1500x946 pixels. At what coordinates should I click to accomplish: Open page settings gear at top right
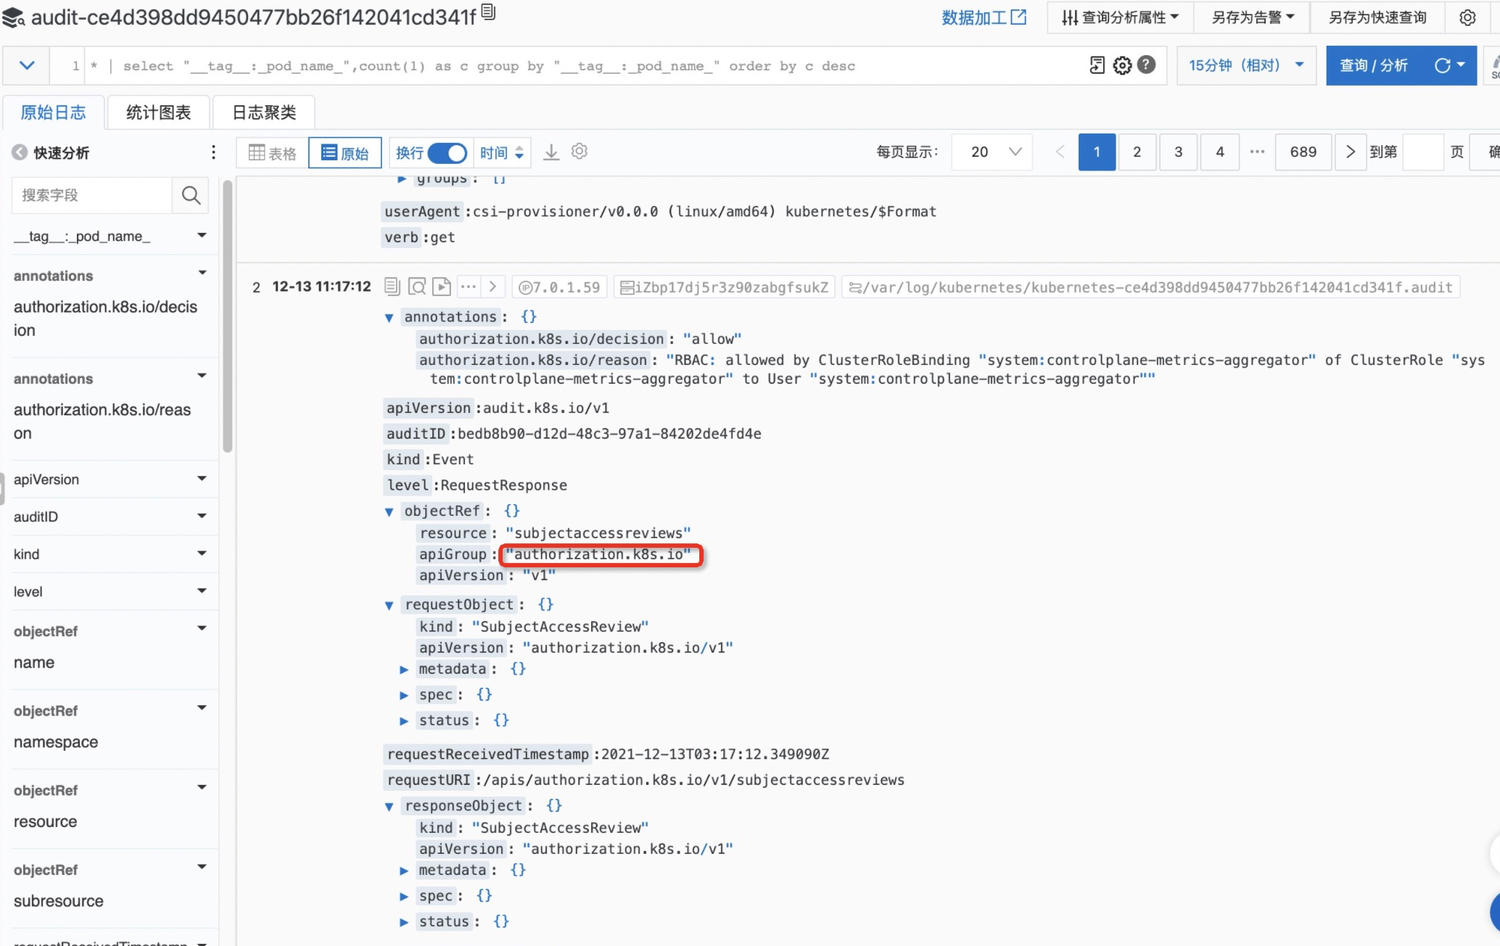[x=1467, y=17]
